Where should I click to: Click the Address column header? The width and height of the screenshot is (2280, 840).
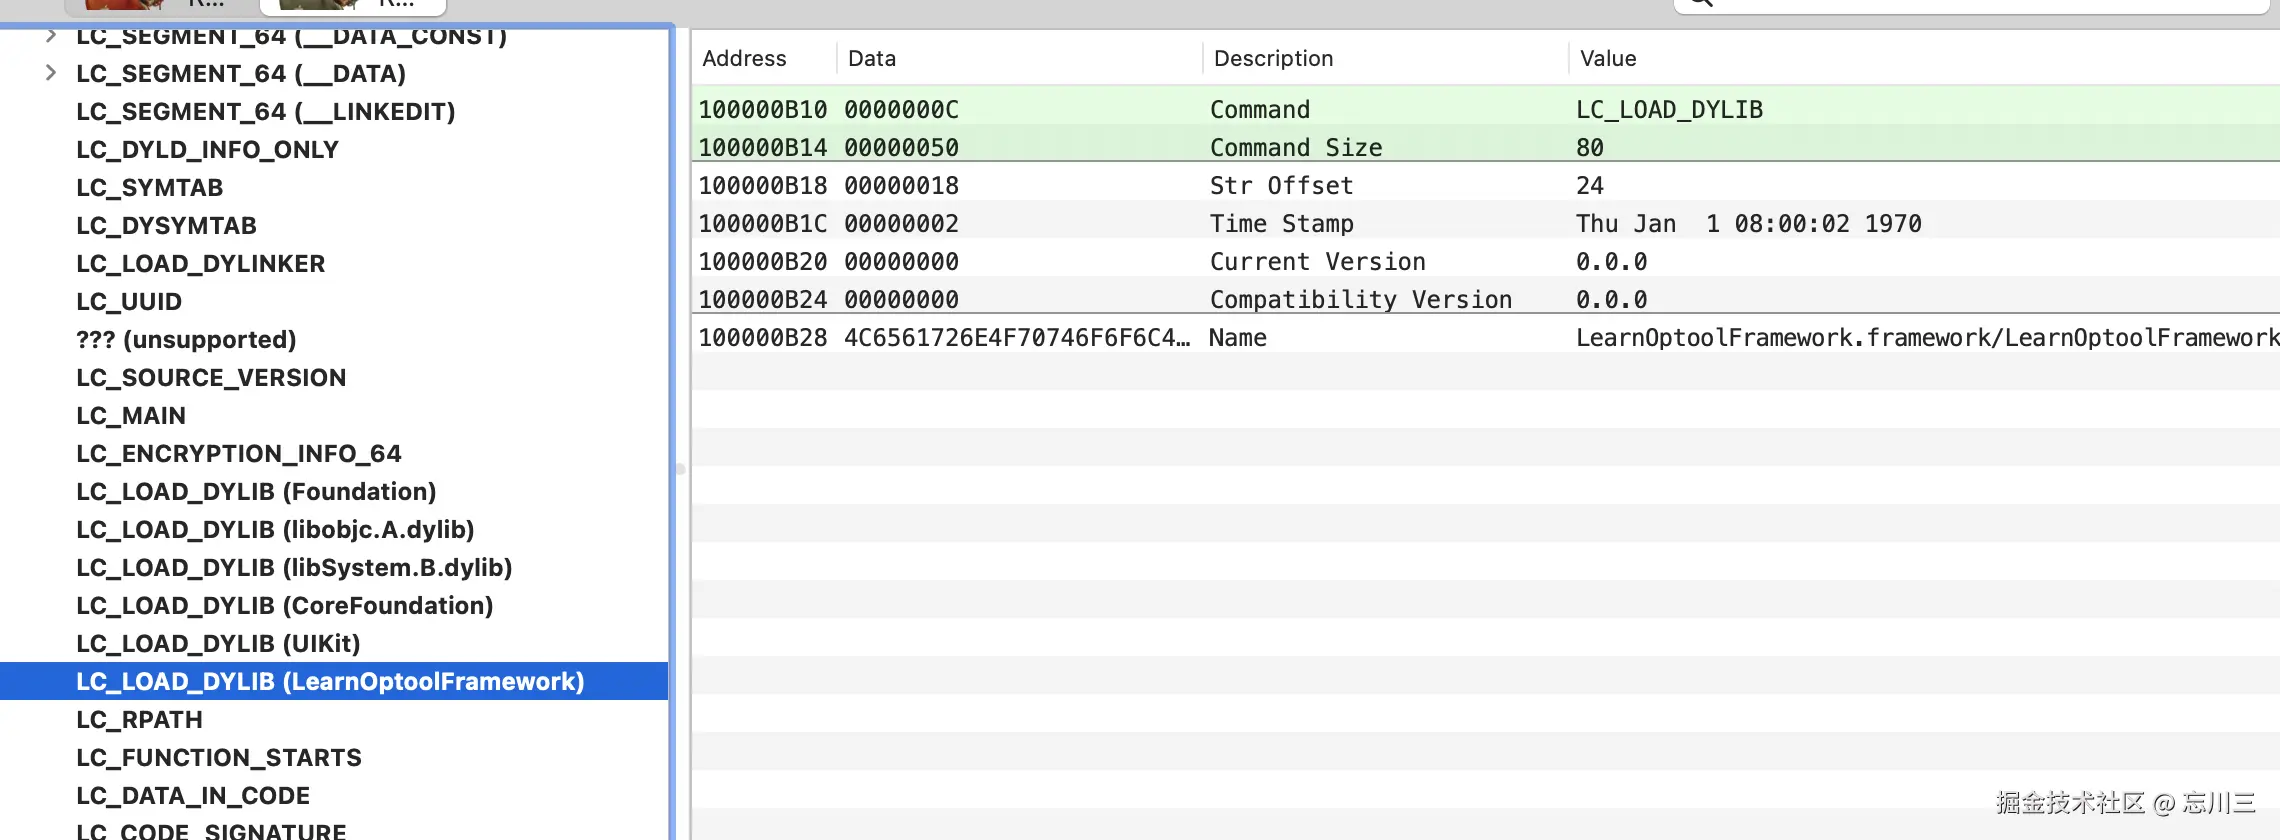(x=744, y=59)
